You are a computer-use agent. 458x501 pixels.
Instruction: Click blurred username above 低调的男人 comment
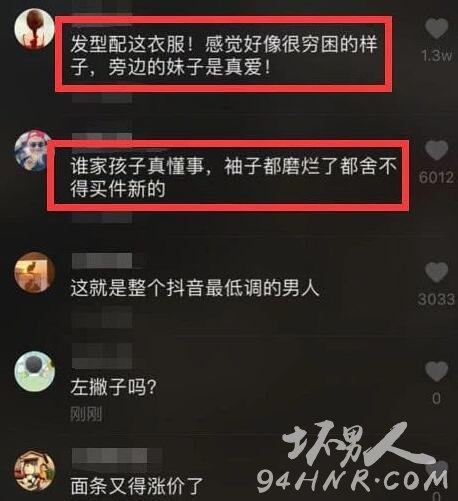tap(102, 261)
